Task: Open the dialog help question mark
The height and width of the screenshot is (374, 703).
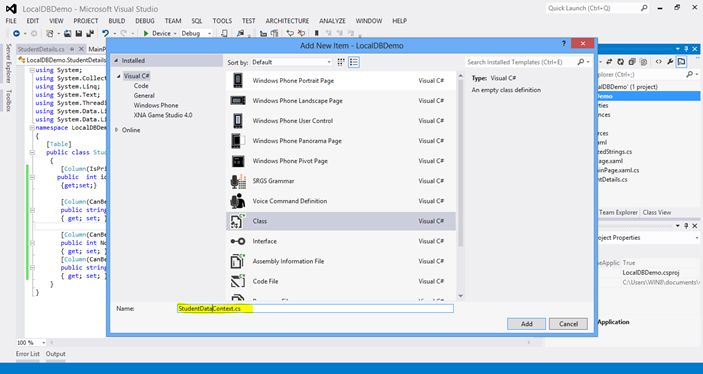Action: click(x=564, y=44)
